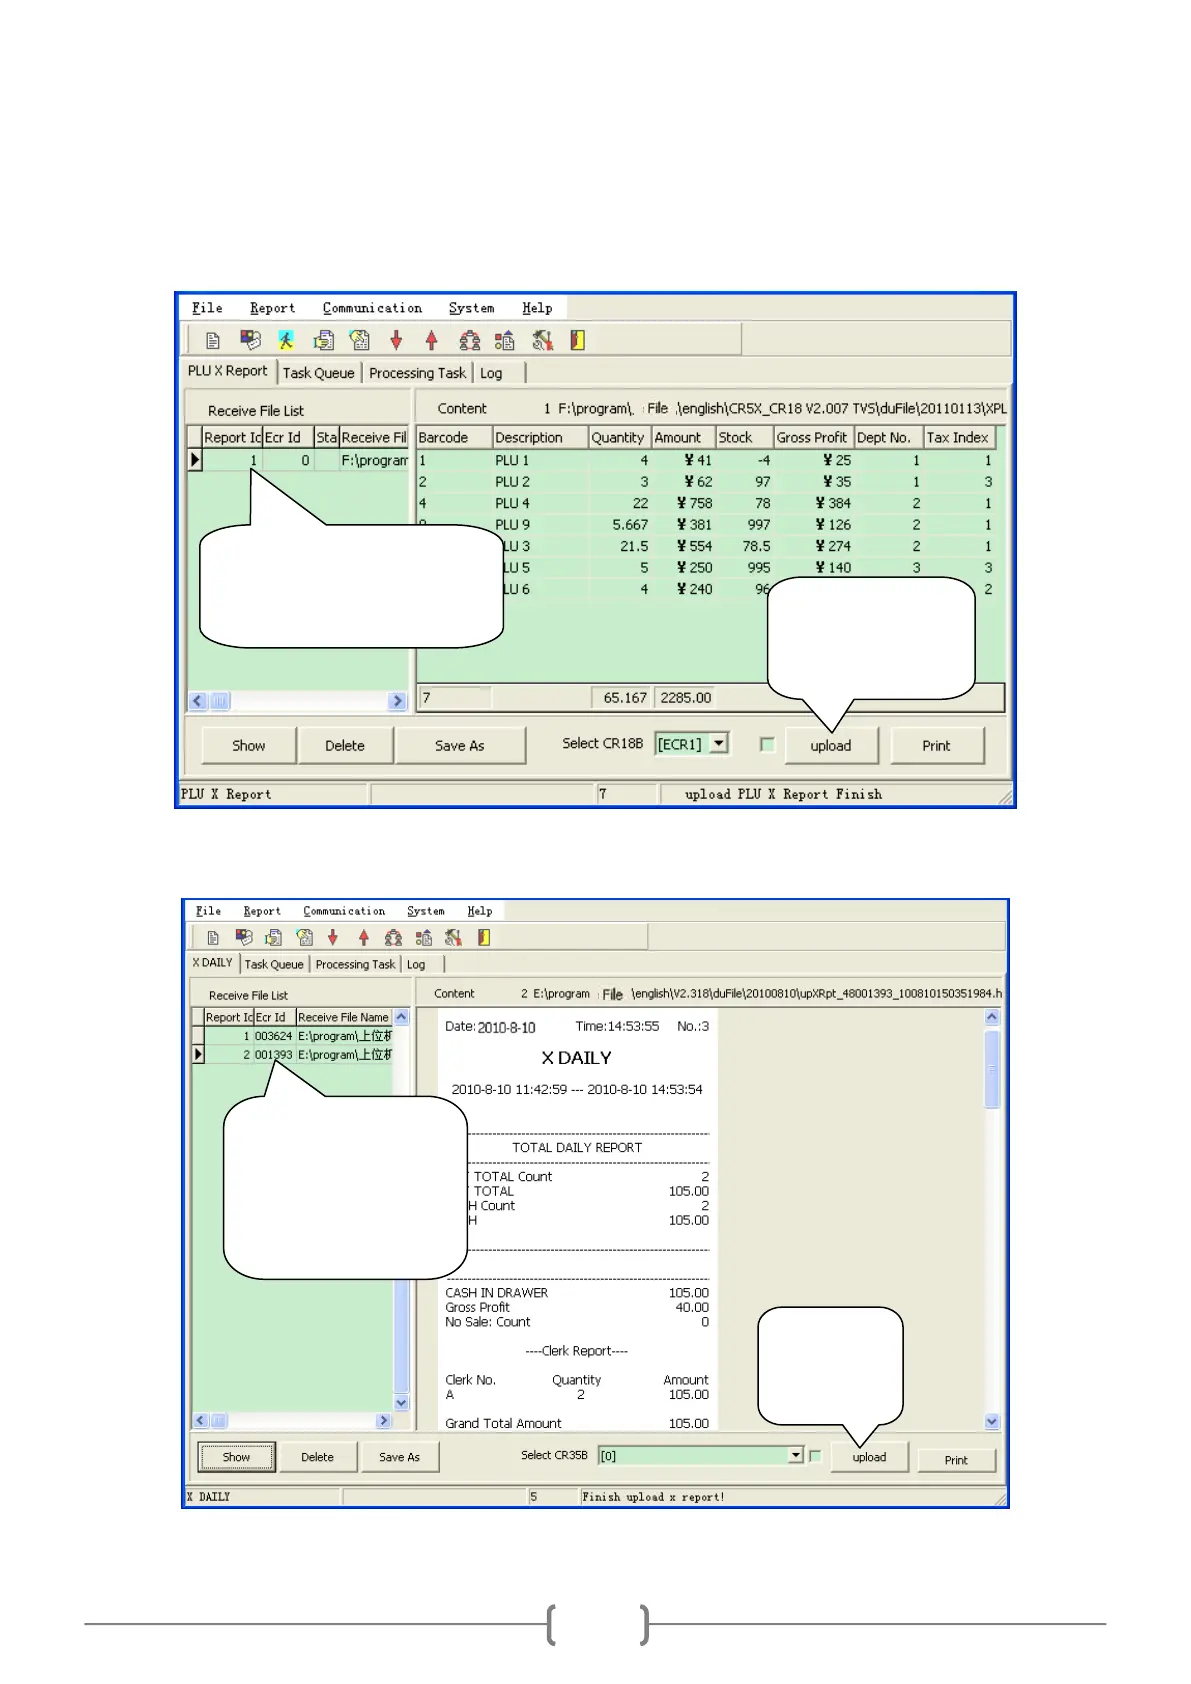Screen dimensions: 1191x1684
Task: Tick checkbox beside upload in X DAILY window
Action: click(x=815, y=1456)
